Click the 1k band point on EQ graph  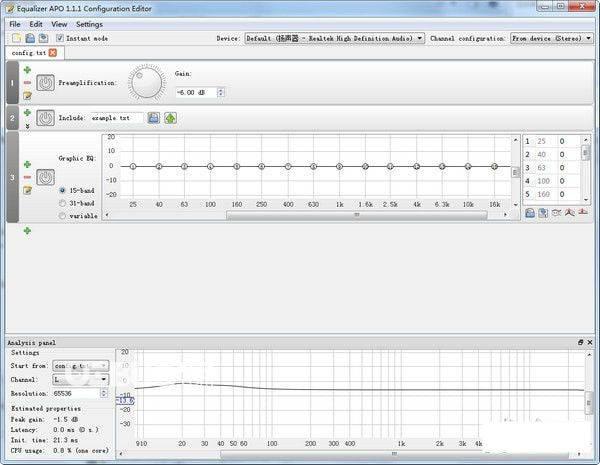[x=339, y=166]
